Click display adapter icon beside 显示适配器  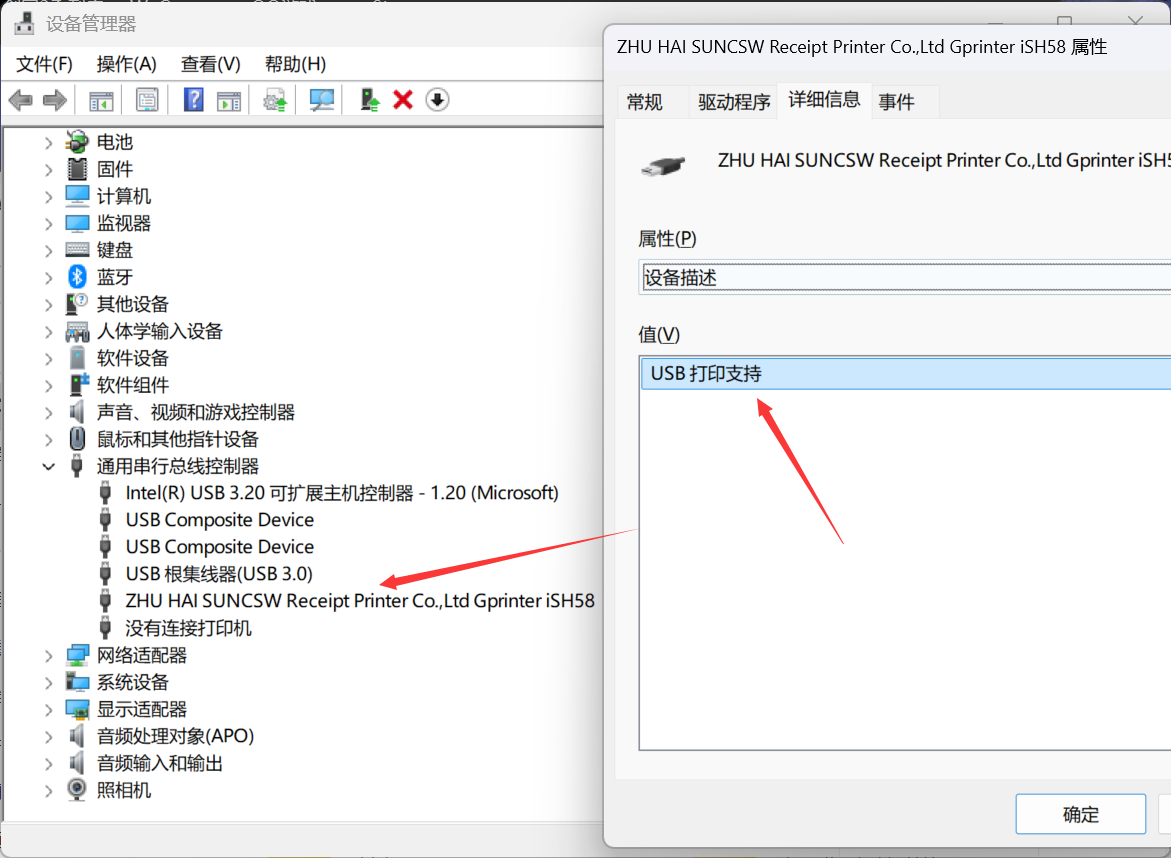[77, 709]
